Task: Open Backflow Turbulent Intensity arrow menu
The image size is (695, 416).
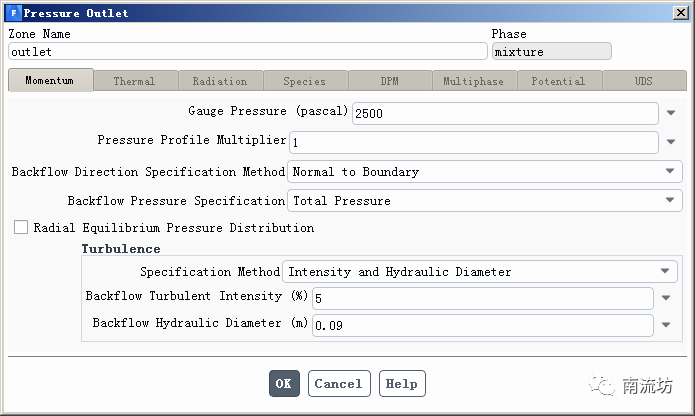Action: pos(665,297)
